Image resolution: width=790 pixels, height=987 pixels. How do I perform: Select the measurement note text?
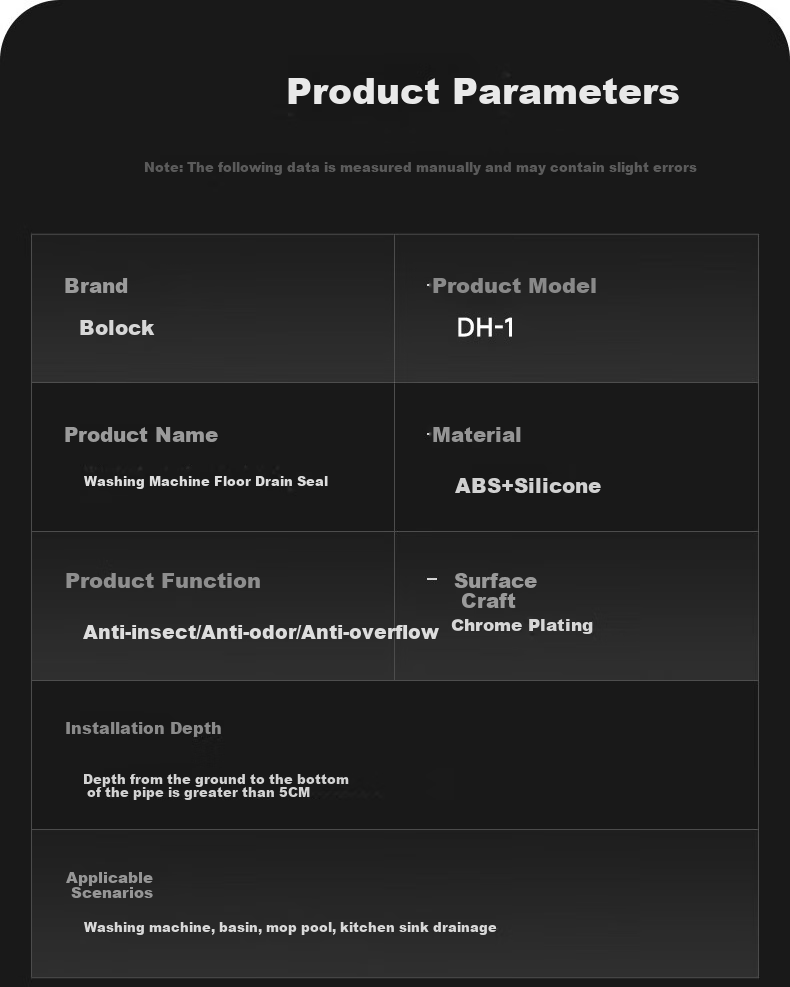coord(420,167)
